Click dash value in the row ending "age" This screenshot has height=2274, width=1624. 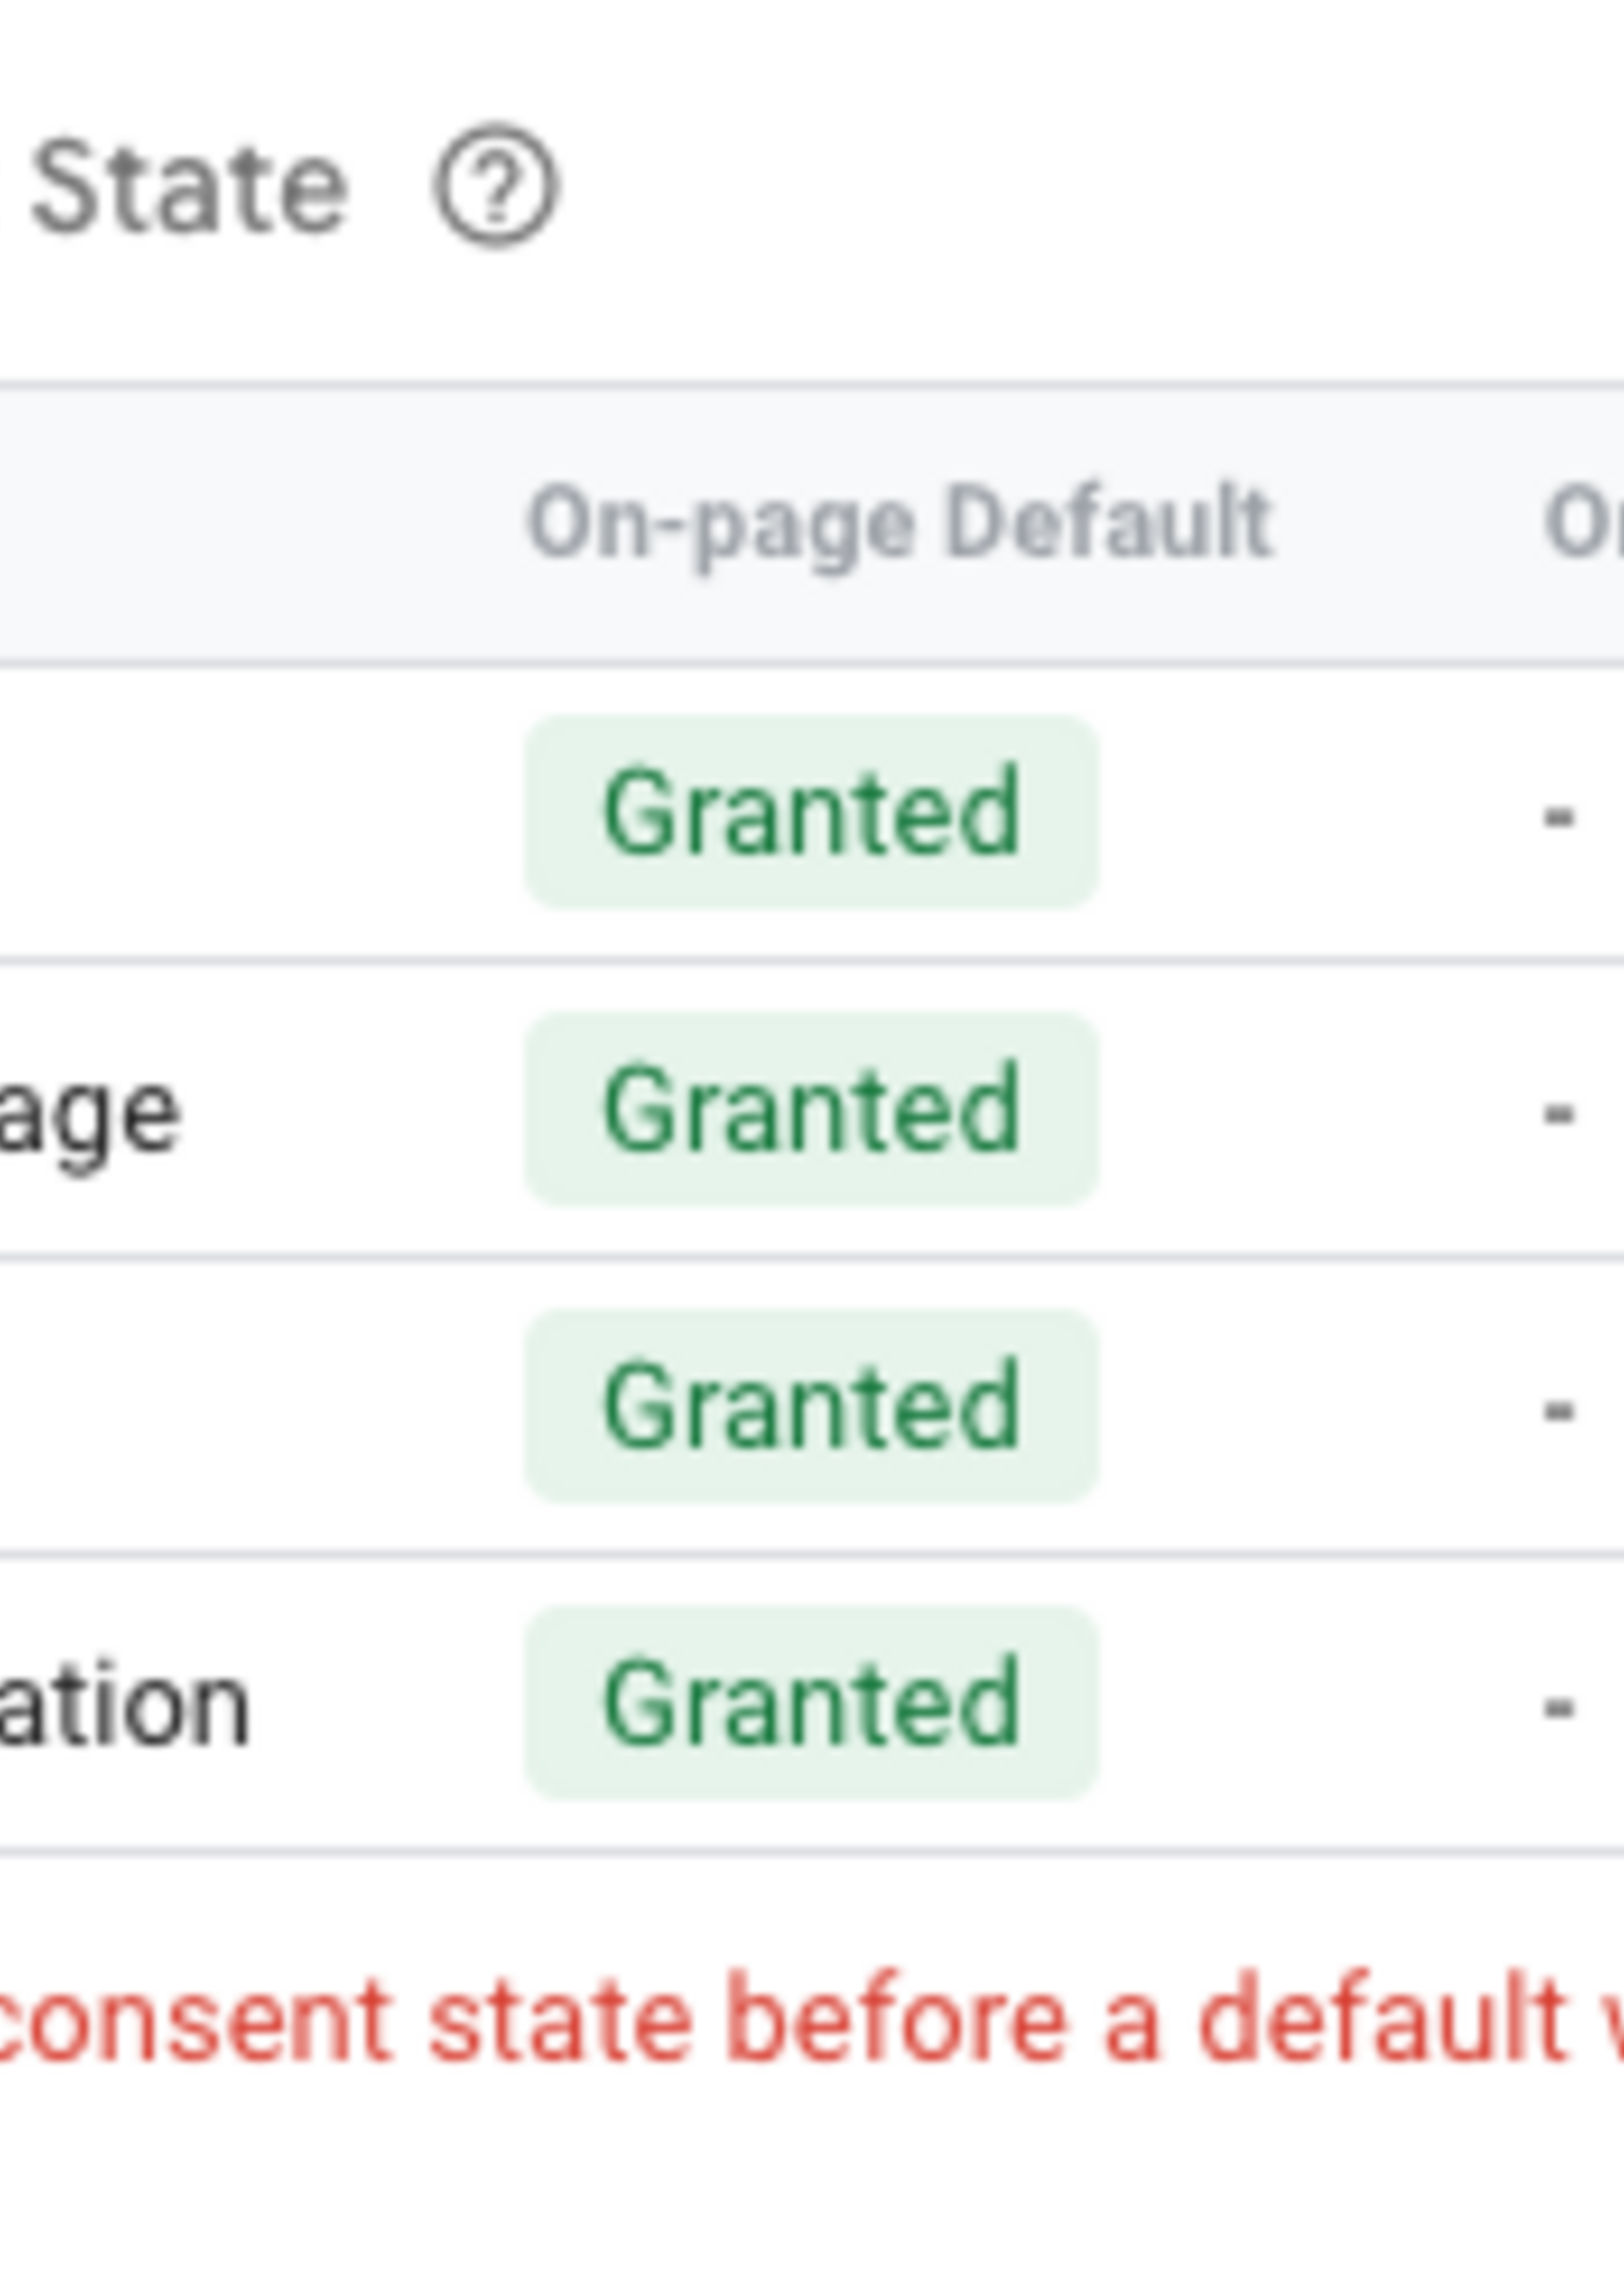pos(1558,1112)
